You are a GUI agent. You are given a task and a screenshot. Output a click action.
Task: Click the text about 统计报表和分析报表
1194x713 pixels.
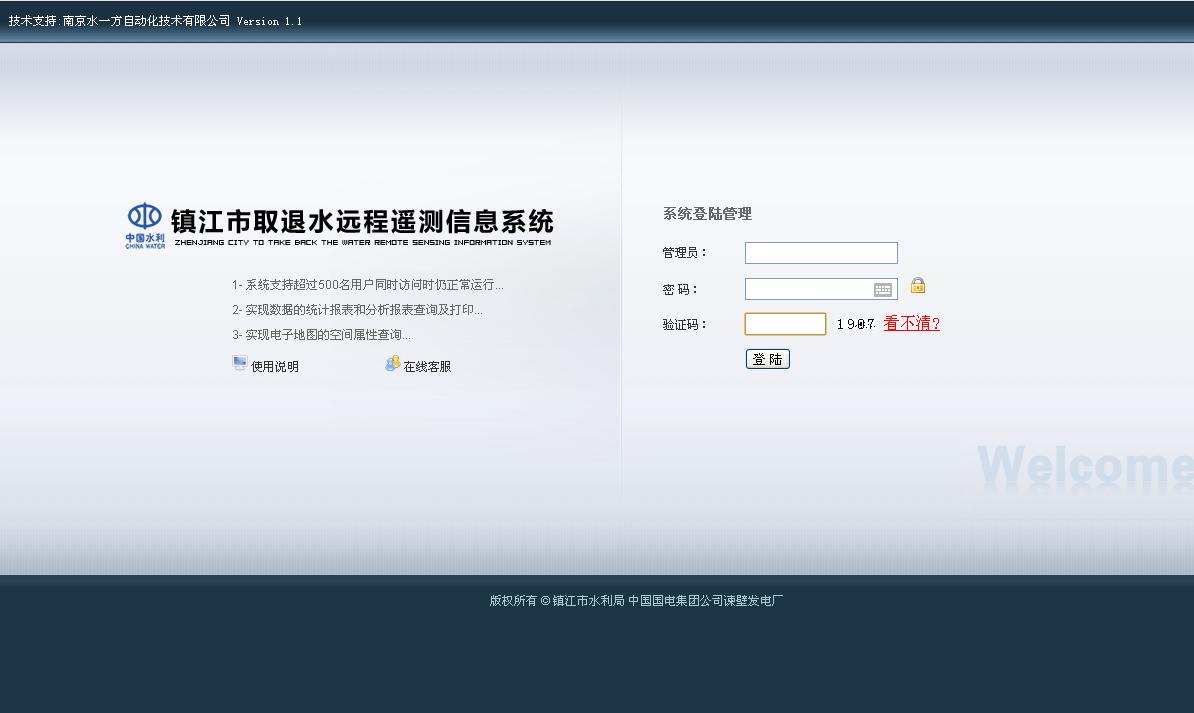point(357,310)
